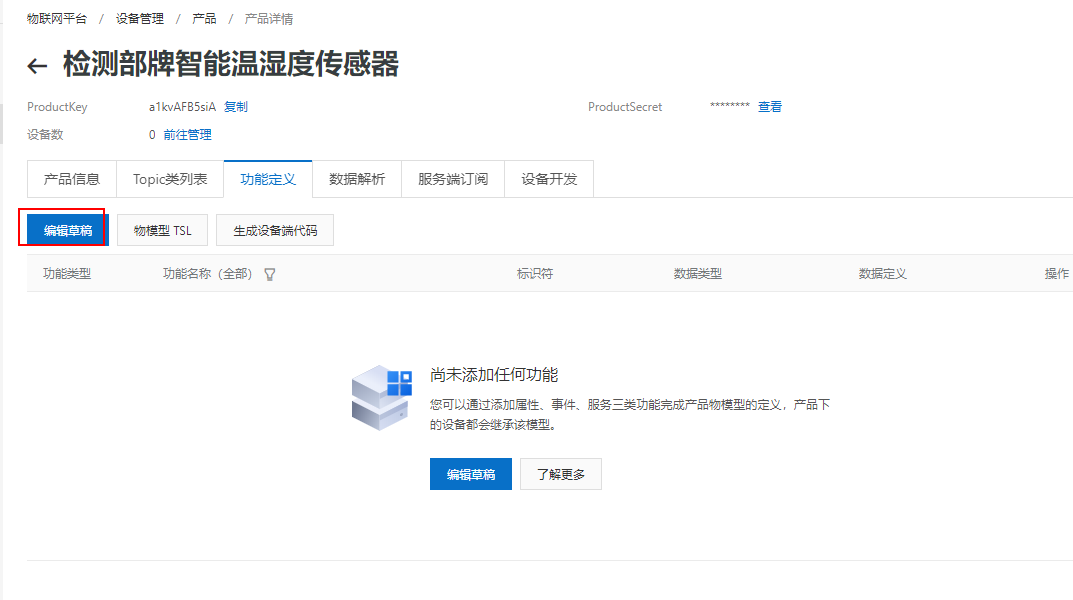Click the 功能类型 column header

coord(67,274)
